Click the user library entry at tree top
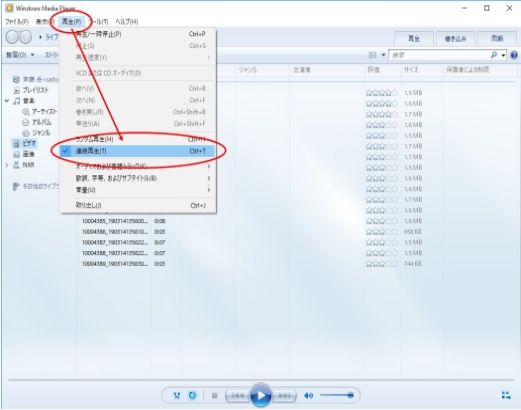The height and width of the screenshot is (410, 521). [36, 79]
